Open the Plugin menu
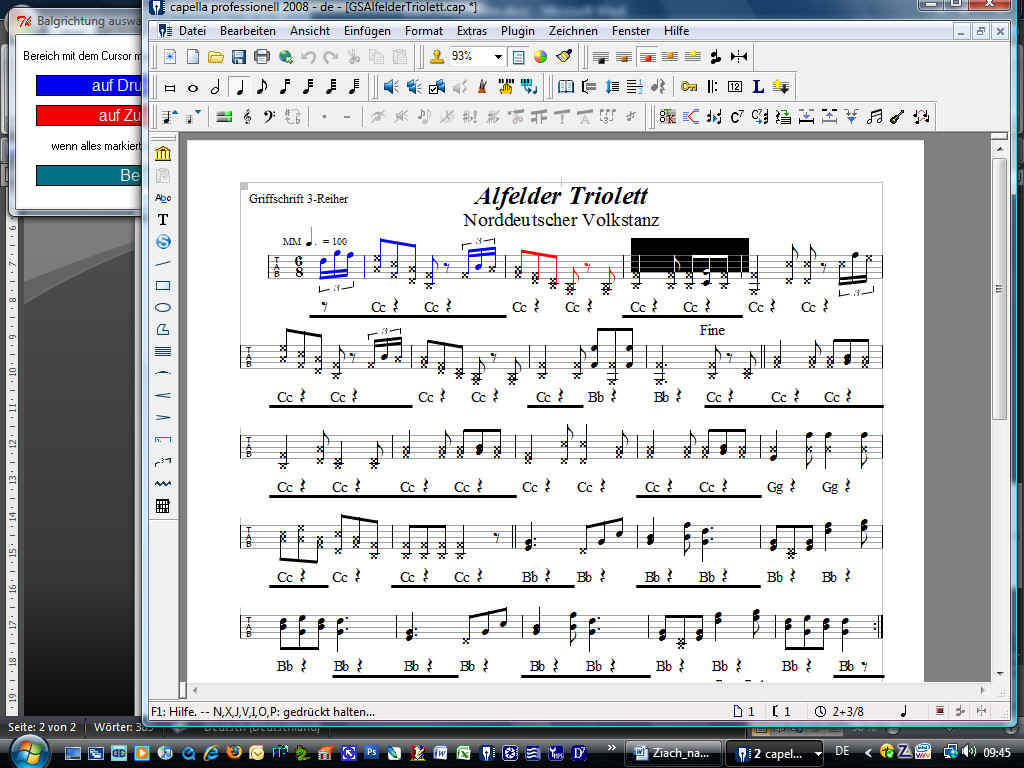 point(517,31)
